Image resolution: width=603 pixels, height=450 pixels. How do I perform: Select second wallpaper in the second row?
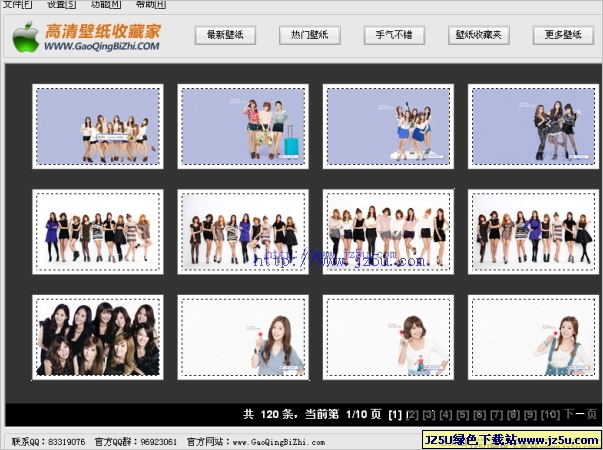(x=243, y=232)
